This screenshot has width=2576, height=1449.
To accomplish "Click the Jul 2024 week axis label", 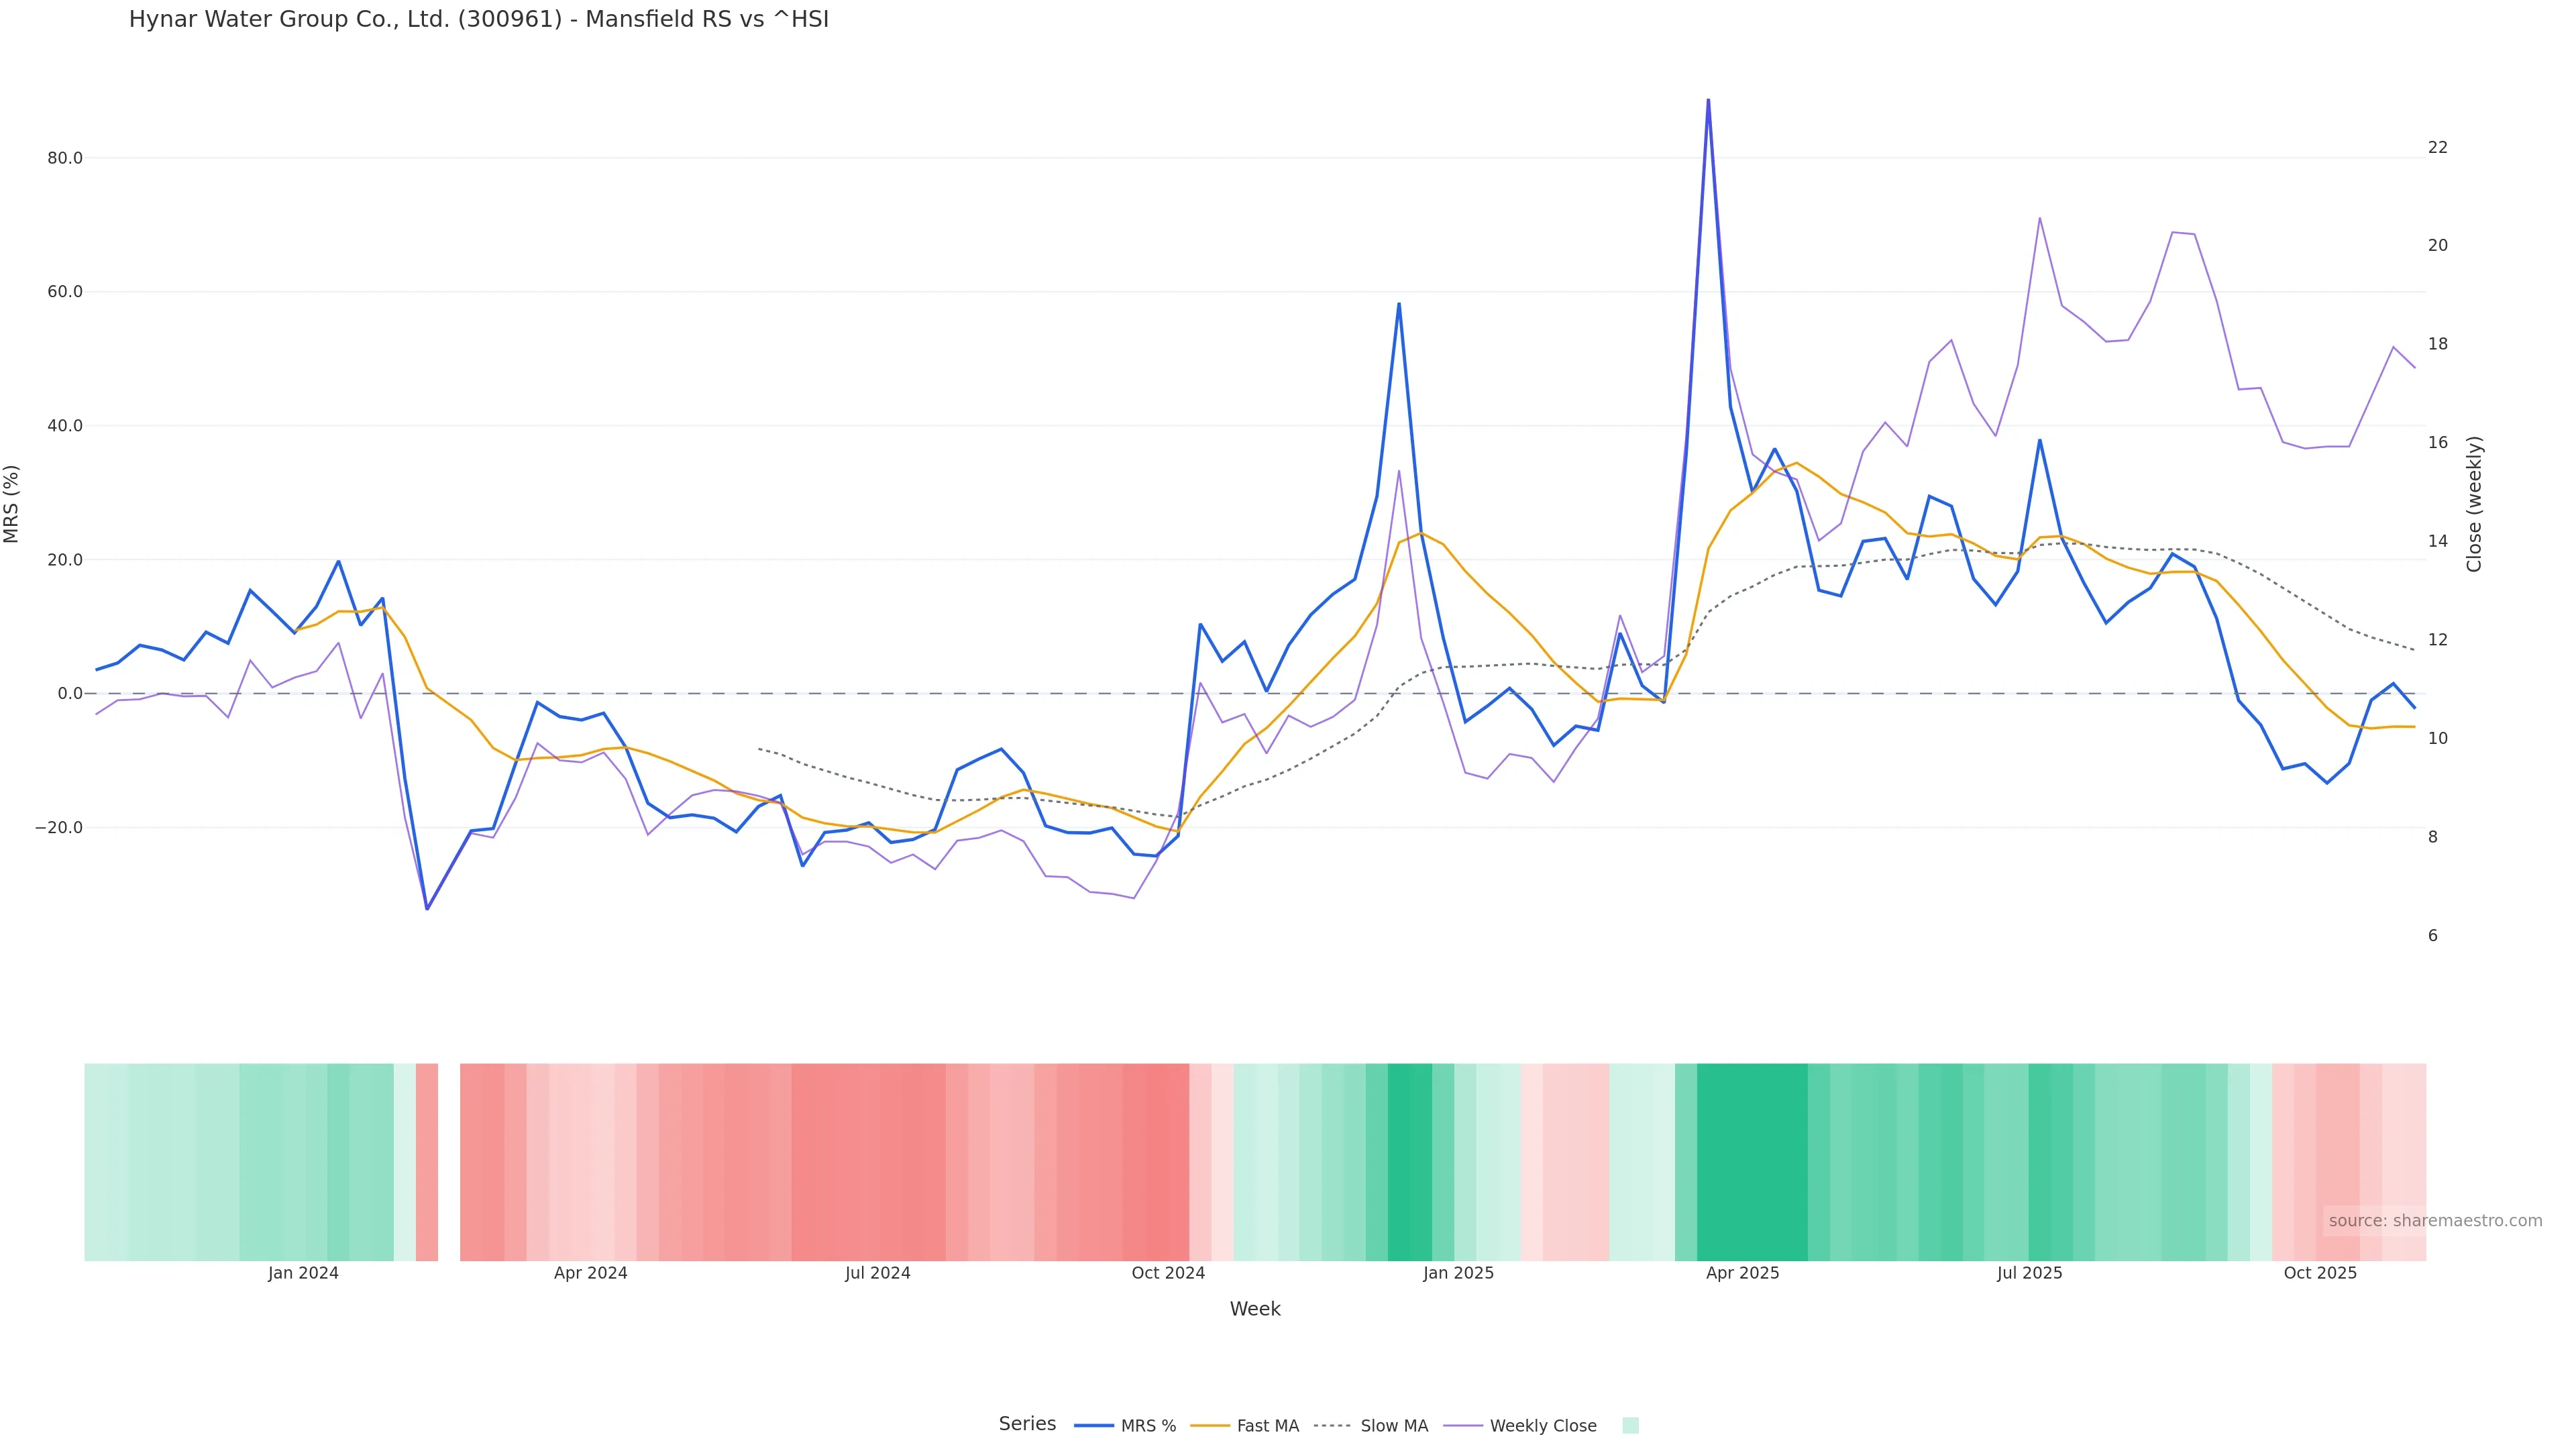I will 877,1273.
